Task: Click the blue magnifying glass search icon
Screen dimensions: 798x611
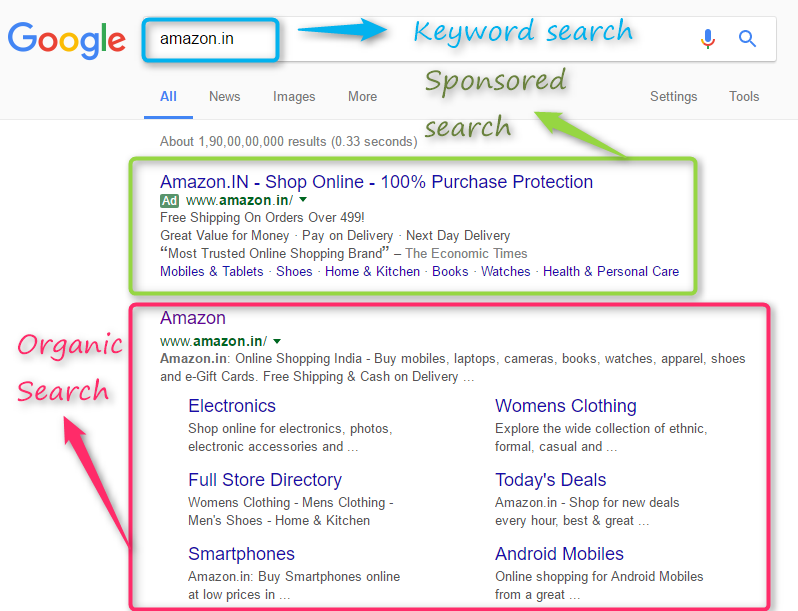Action: [747, 39]
